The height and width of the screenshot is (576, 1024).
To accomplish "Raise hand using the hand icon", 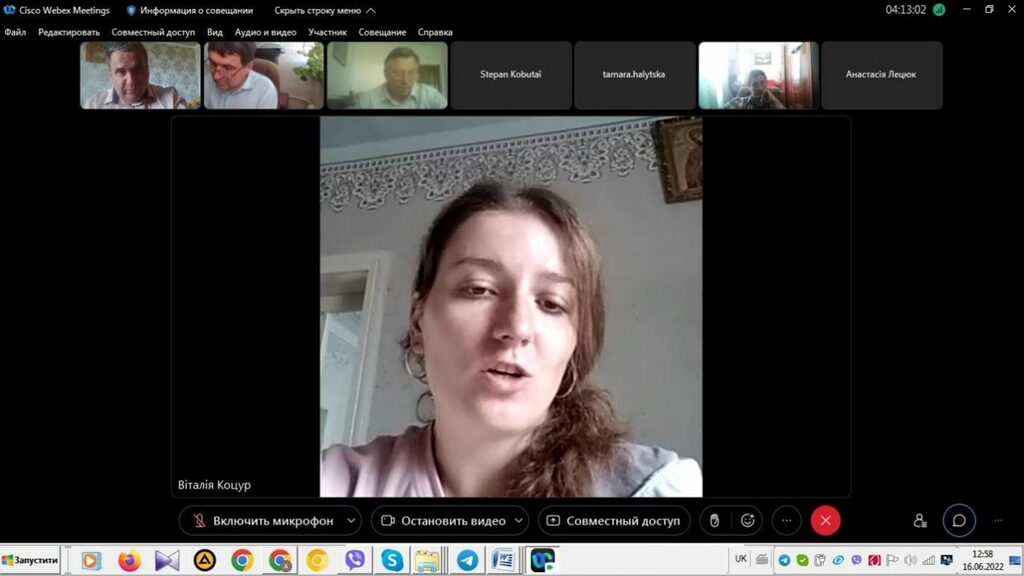I will coord(714,521).
